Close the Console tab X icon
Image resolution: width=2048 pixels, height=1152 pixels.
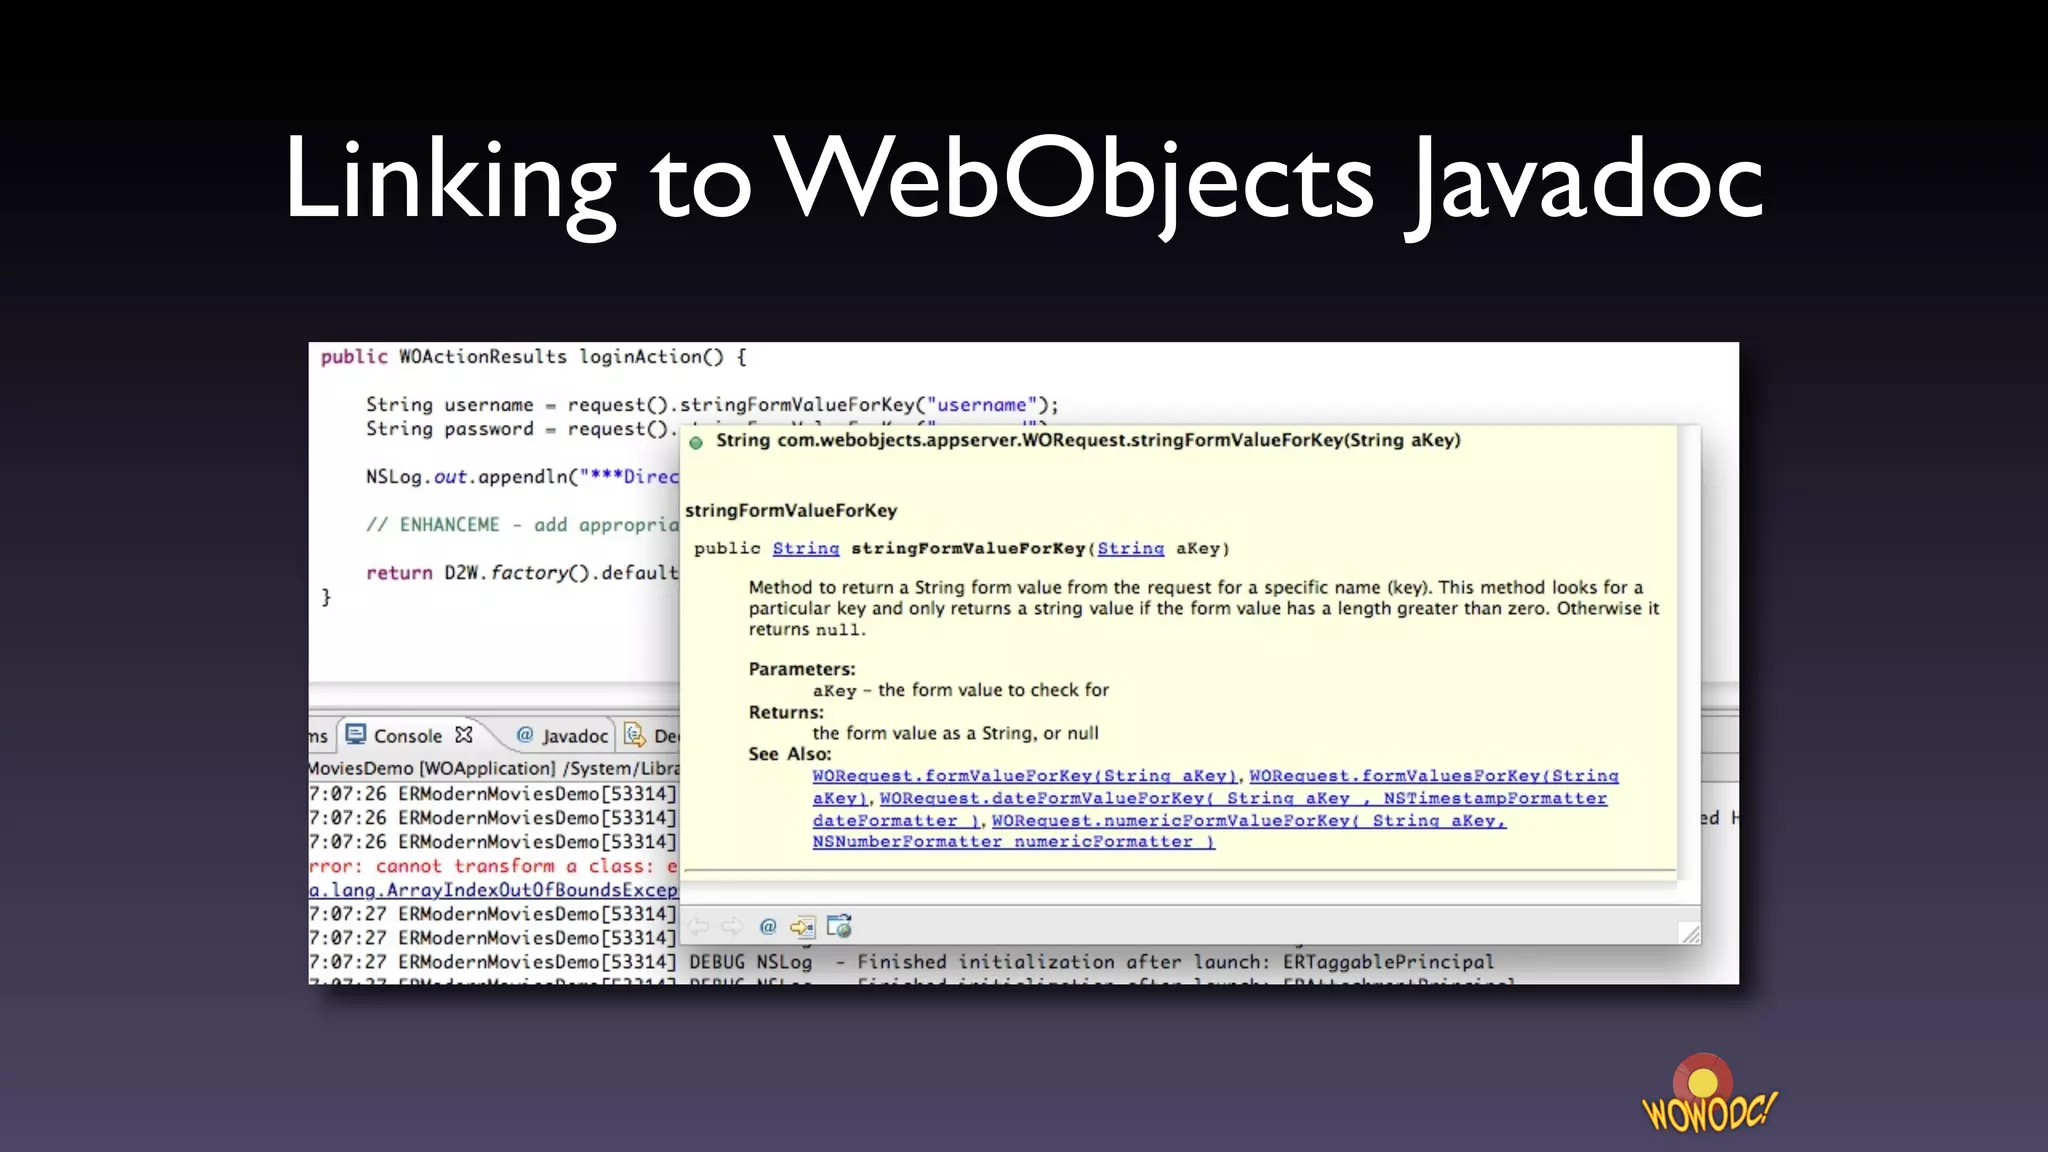464,735
